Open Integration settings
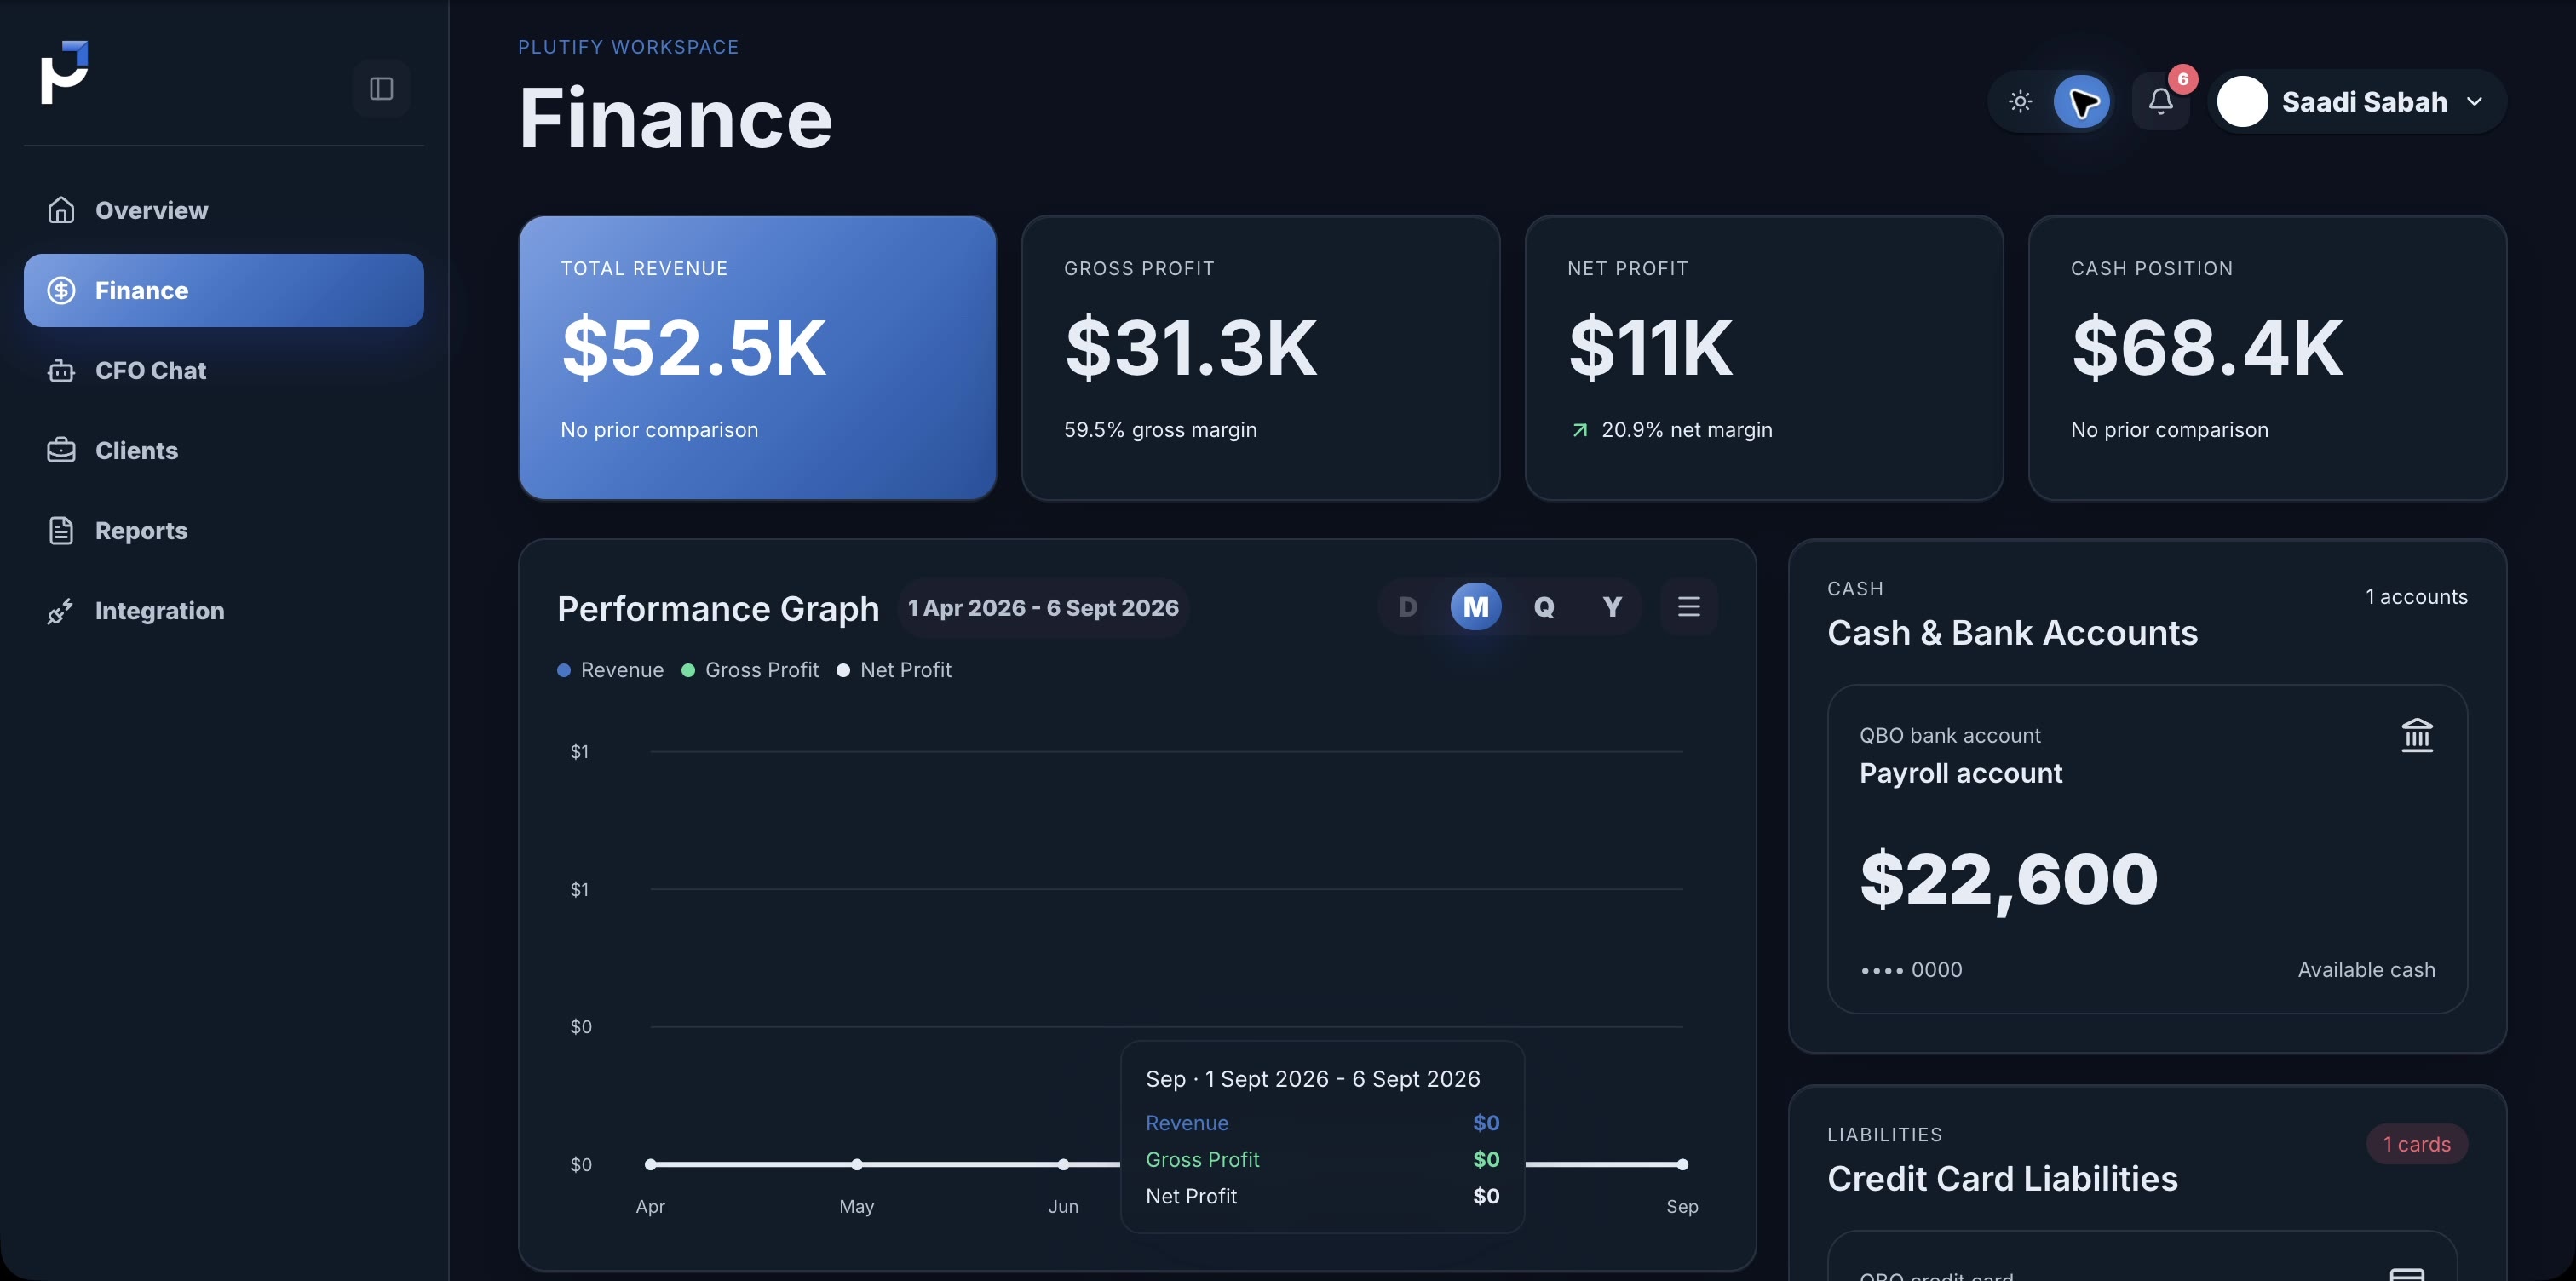 [223, 610]
